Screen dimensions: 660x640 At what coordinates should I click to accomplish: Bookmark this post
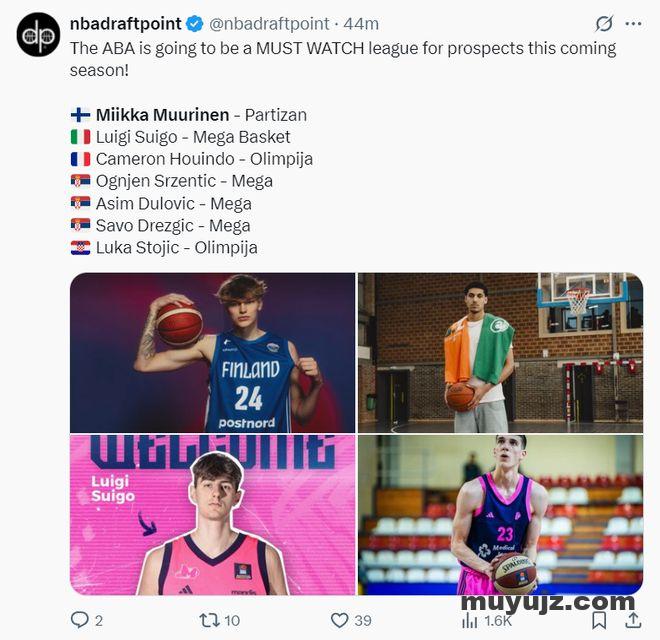[x=599, y=620]
